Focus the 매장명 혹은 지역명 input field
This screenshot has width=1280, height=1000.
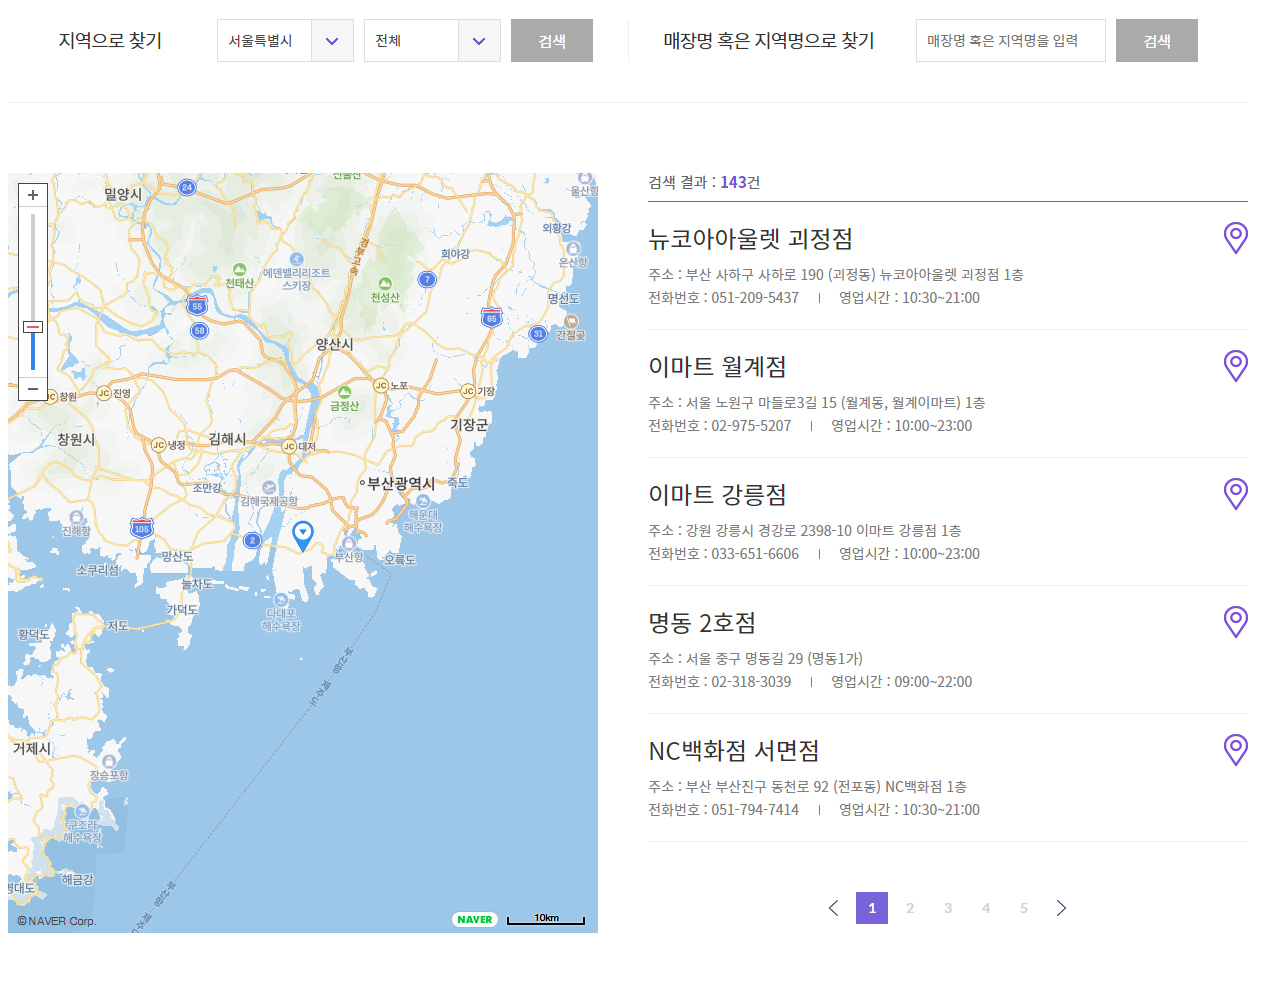[x=1011, y=41]
